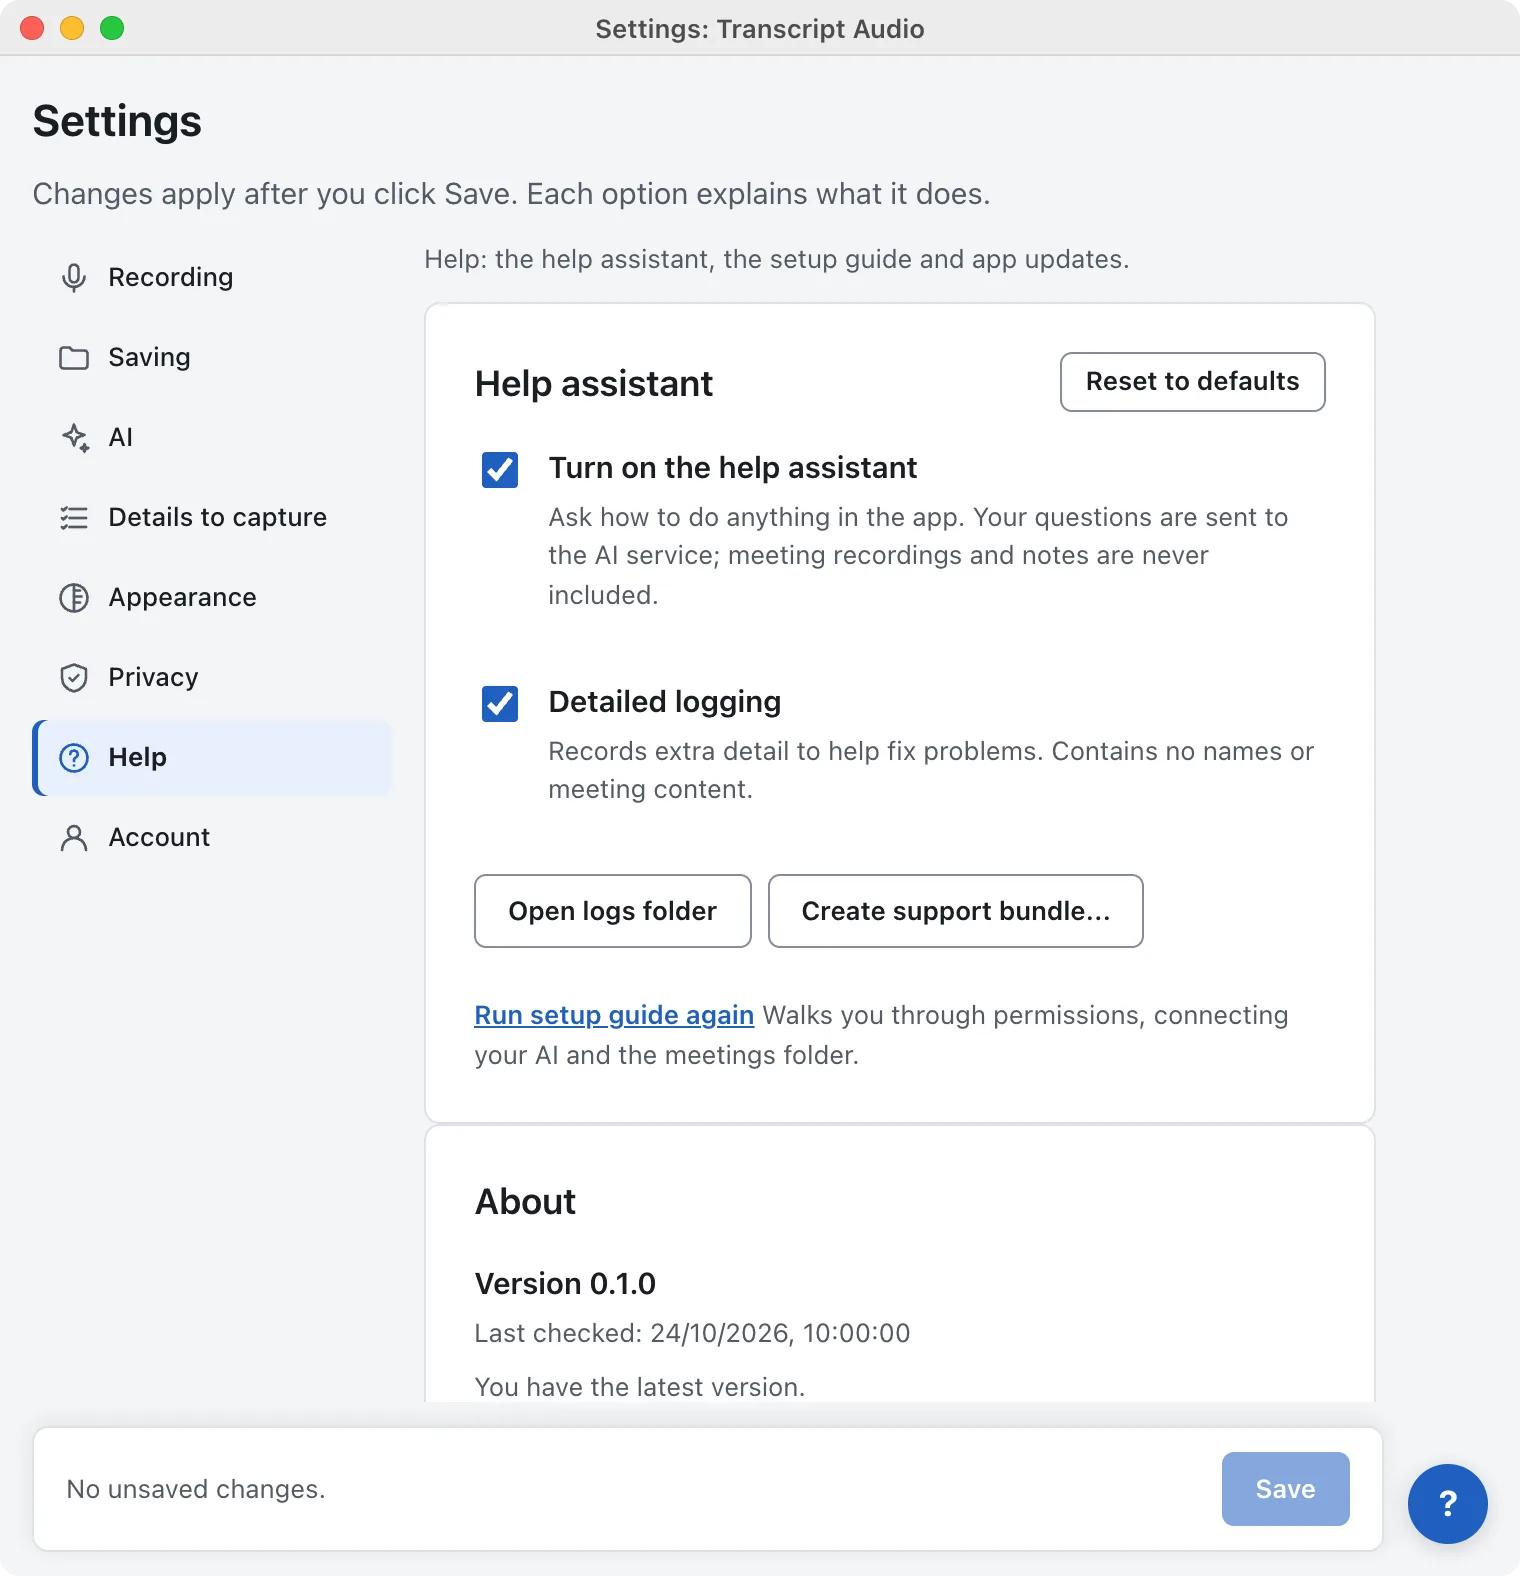The image size is (1520, 1576).
Task: Close the Settings window with red button
Action: (x=32, y=28)
